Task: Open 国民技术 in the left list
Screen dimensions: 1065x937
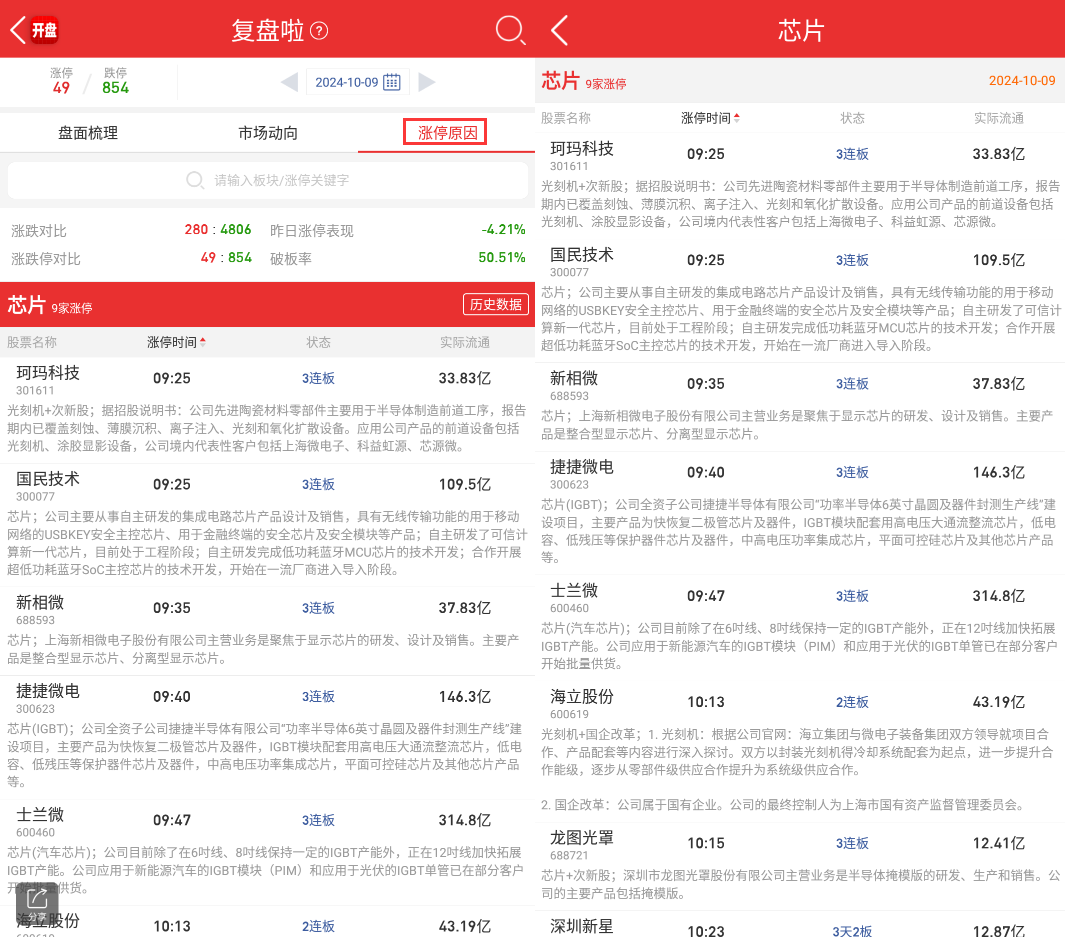Action: (48, 479)
